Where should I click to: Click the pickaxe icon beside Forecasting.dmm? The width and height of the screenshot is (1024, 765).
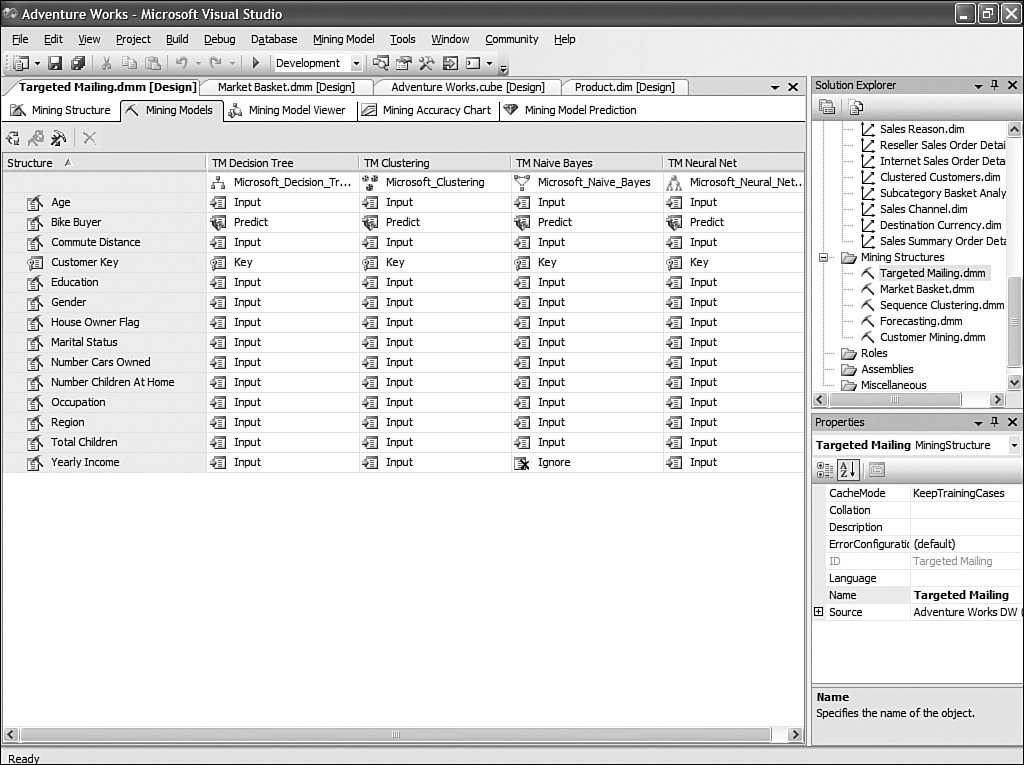pyautogui.click(x=867, y=321)
